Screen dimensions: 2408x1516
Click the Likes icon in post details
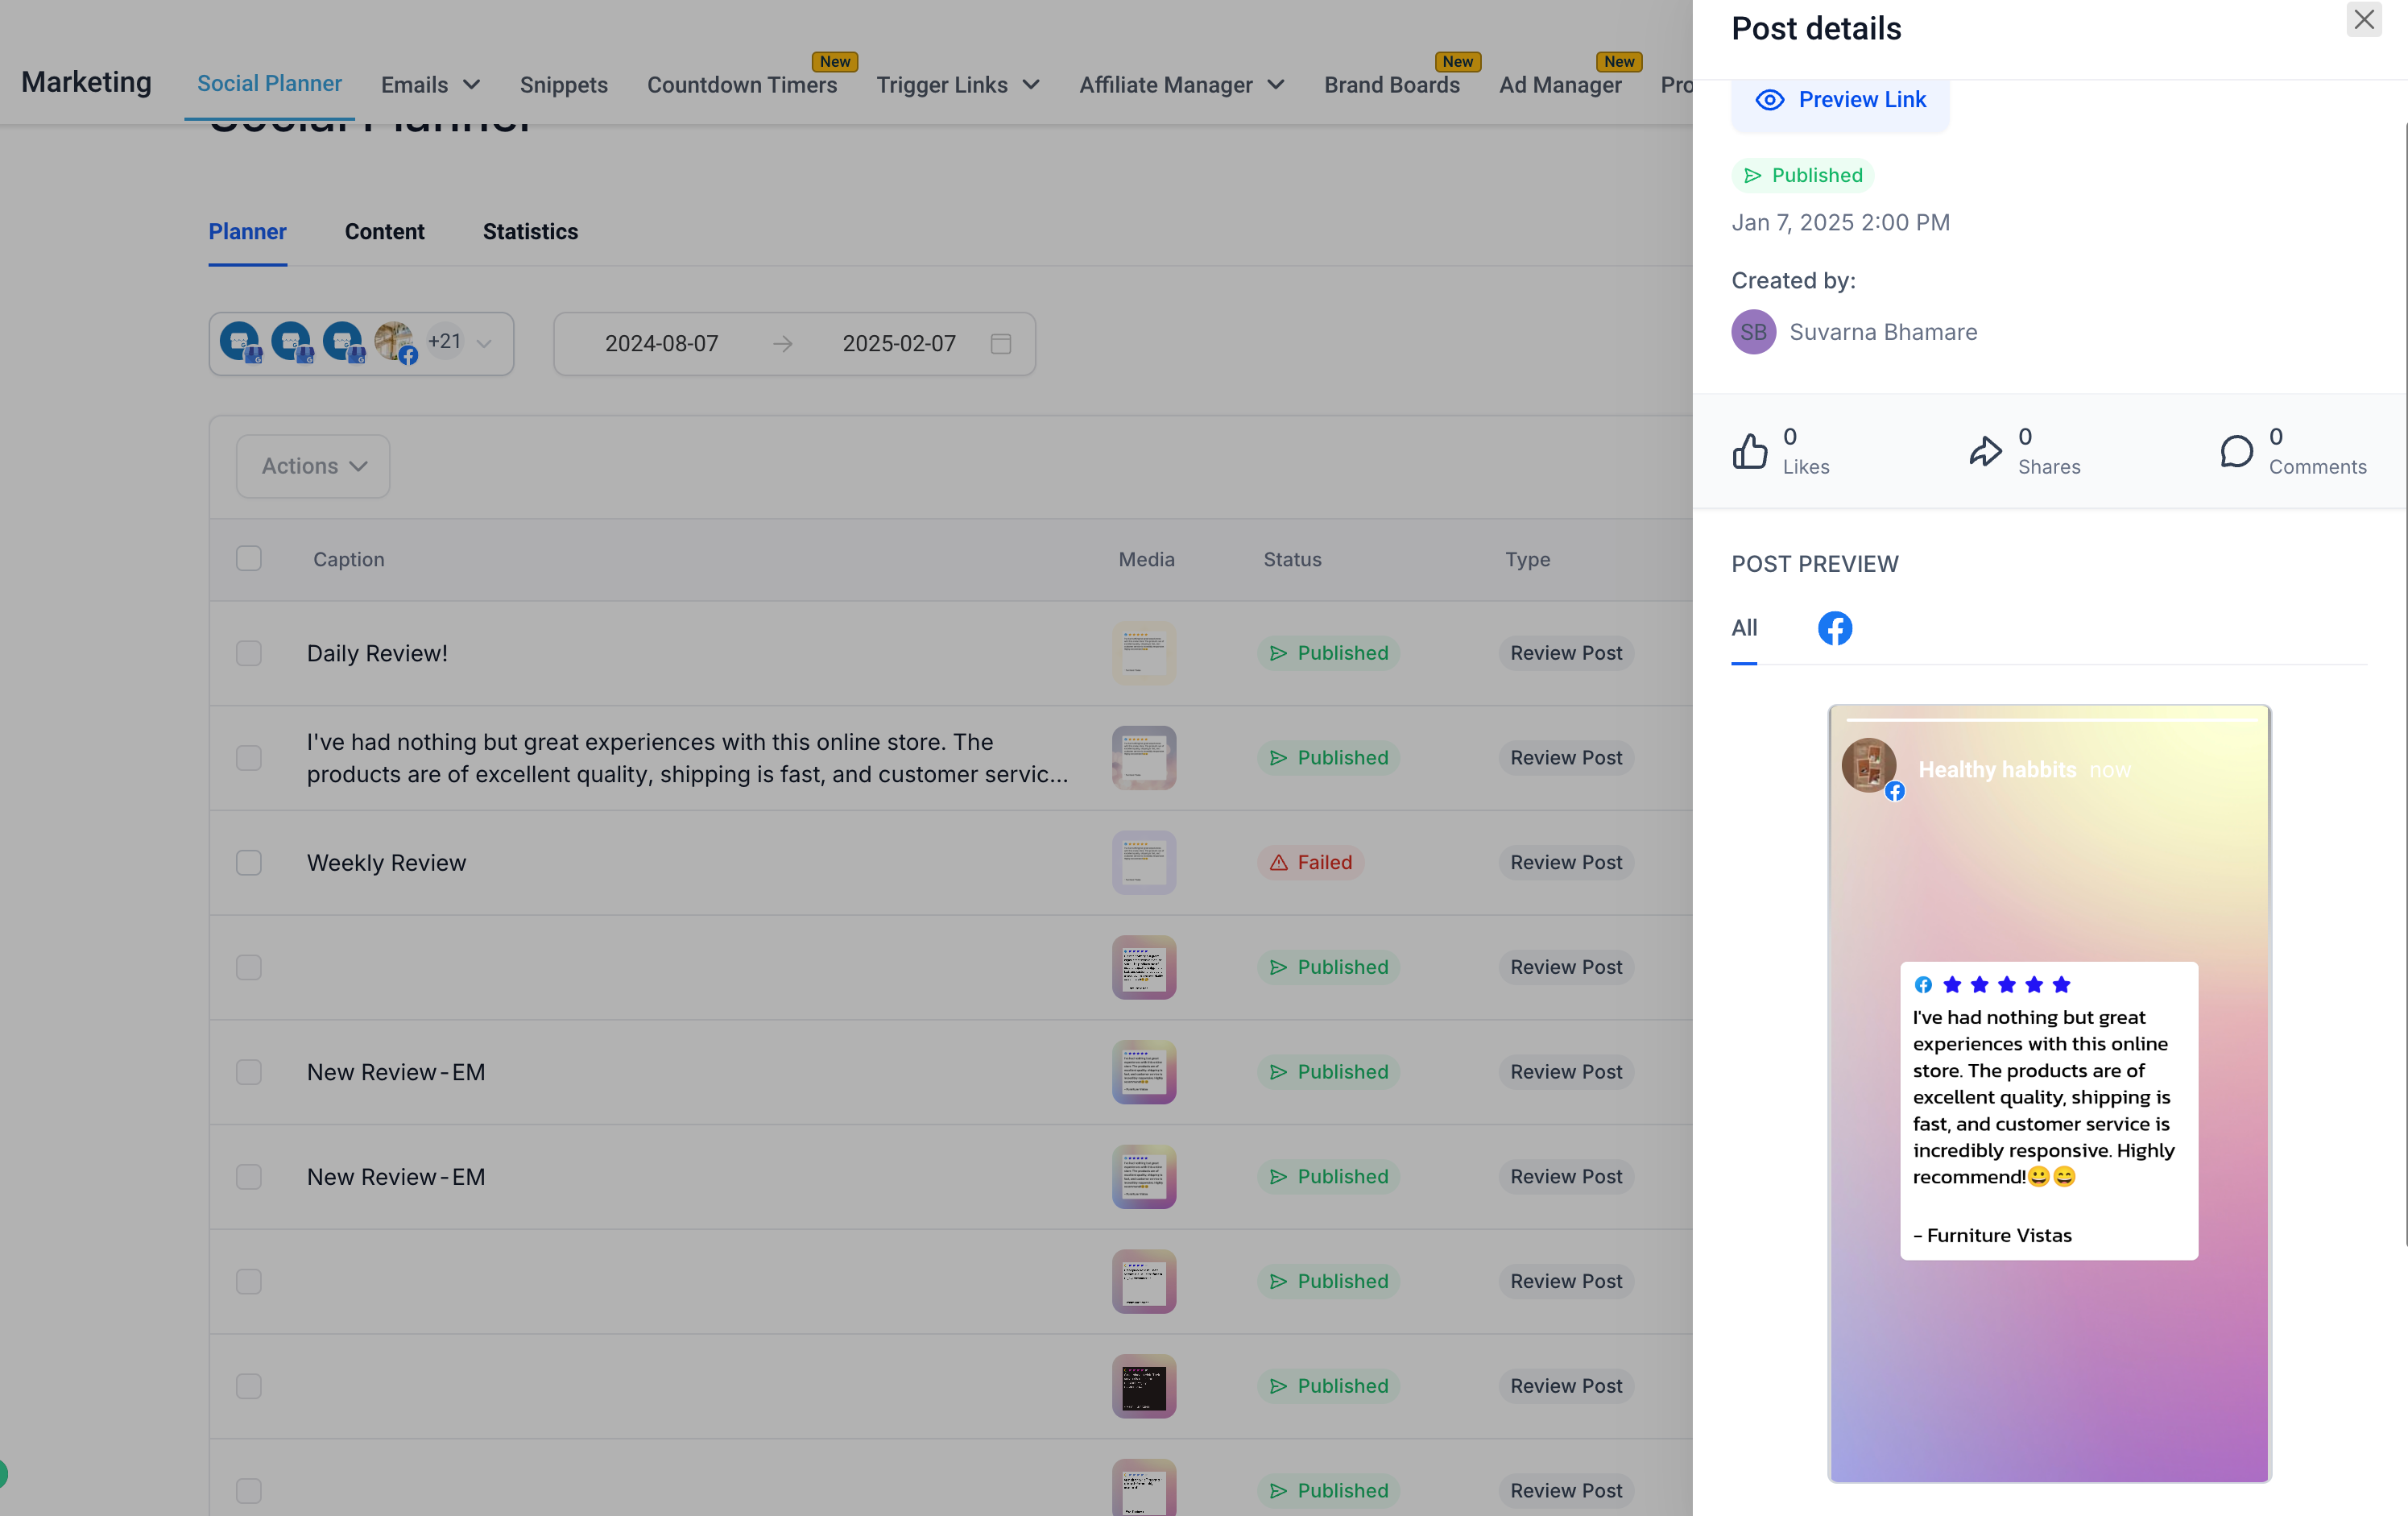1750,450
